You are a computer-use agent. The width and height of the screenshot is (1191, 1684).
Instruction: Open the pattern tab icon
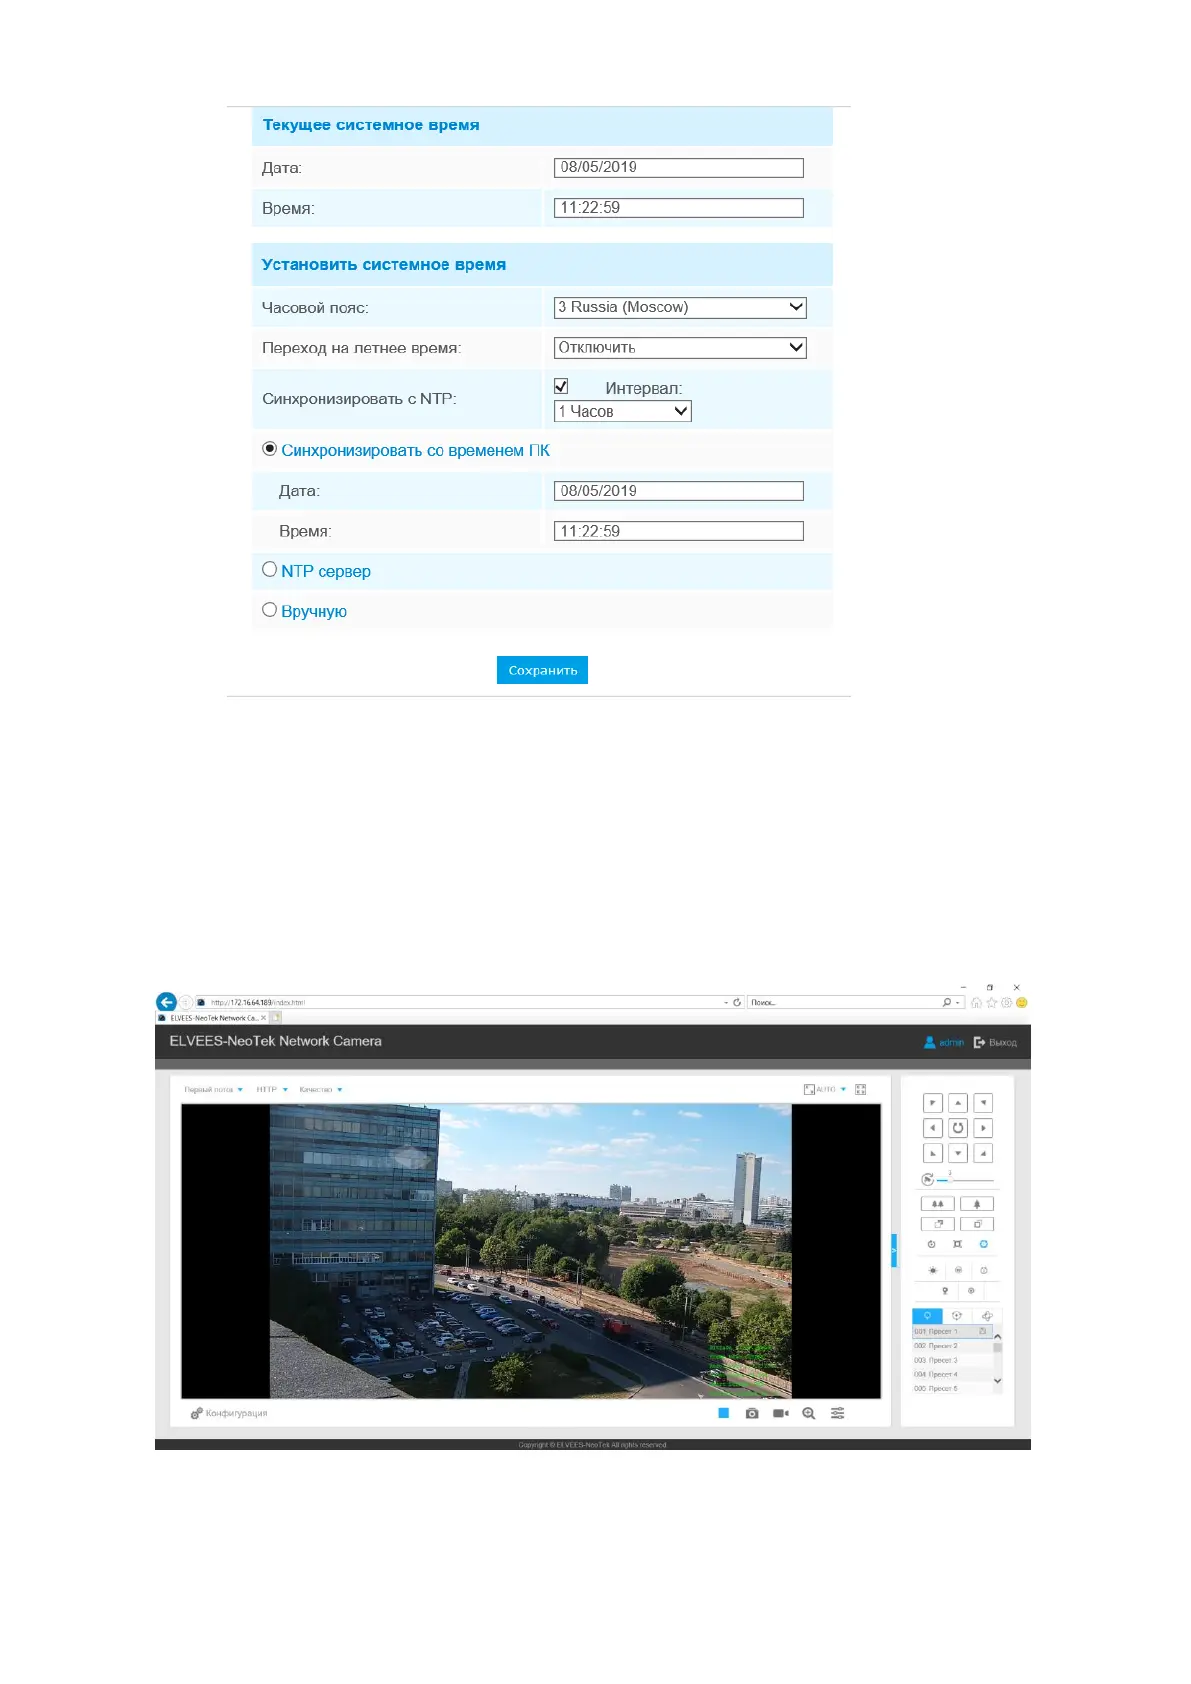[987, 1316]
